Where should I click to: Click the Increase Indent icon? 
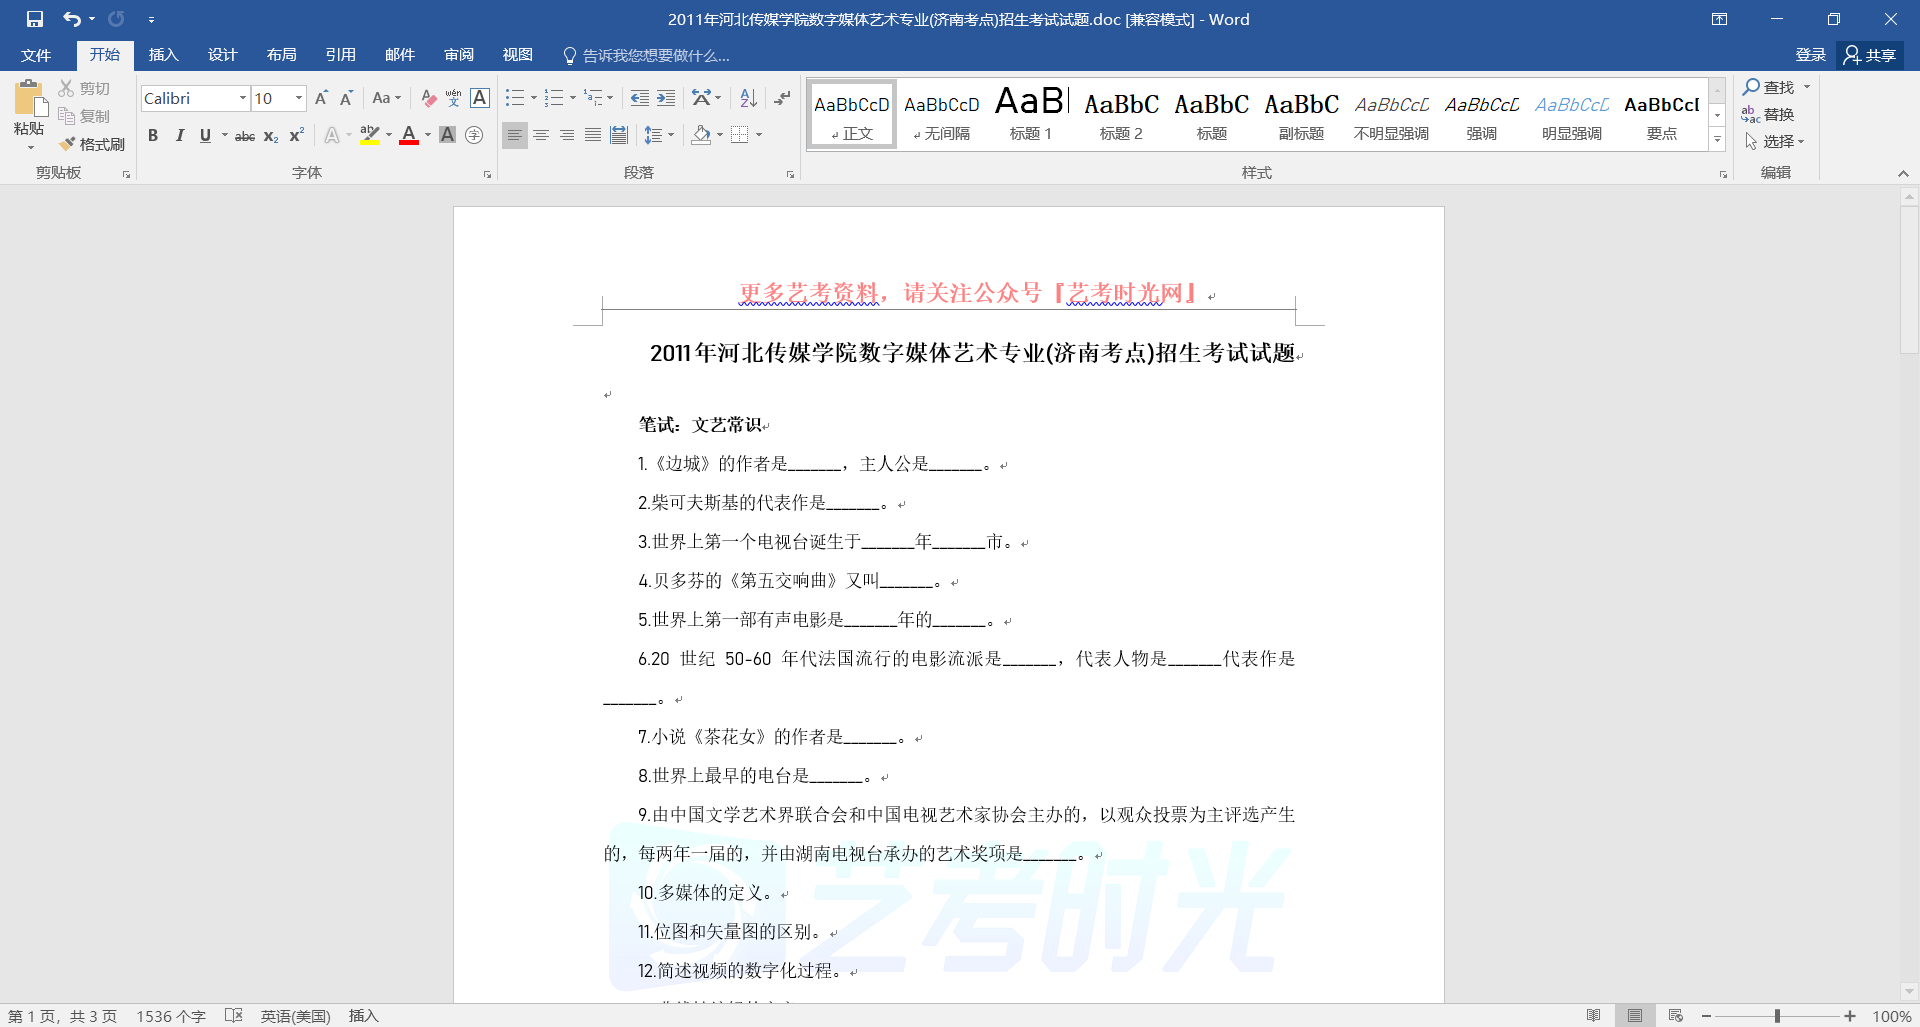pyautogui.click(x=666, y=98)
